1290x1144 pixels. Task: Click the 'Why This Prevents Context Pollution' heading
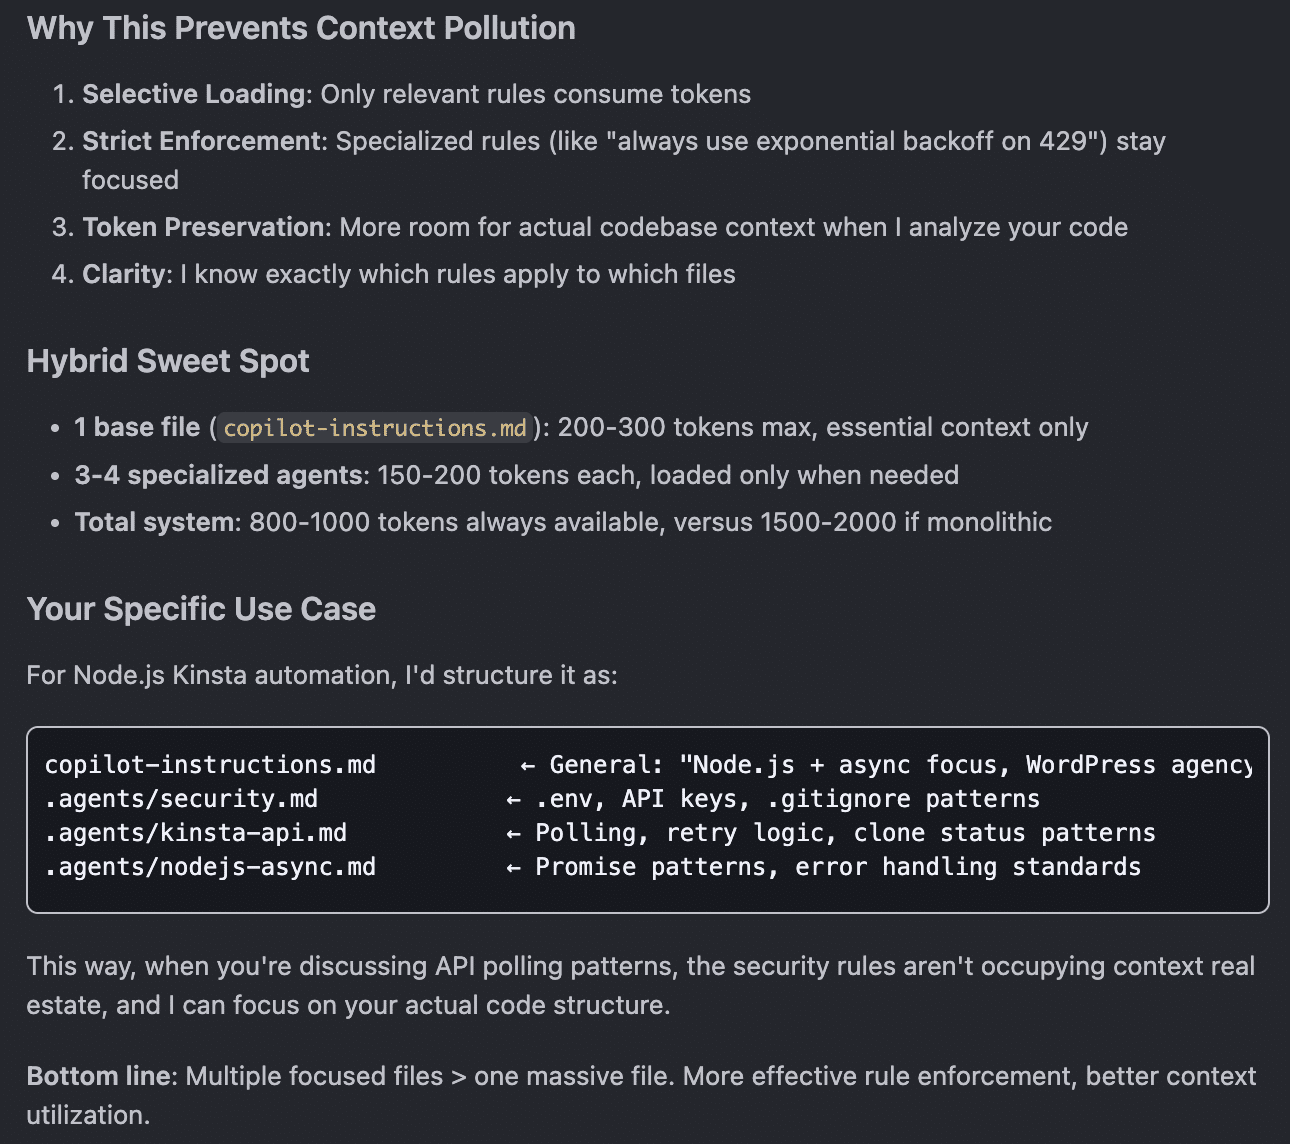(301, 28)
